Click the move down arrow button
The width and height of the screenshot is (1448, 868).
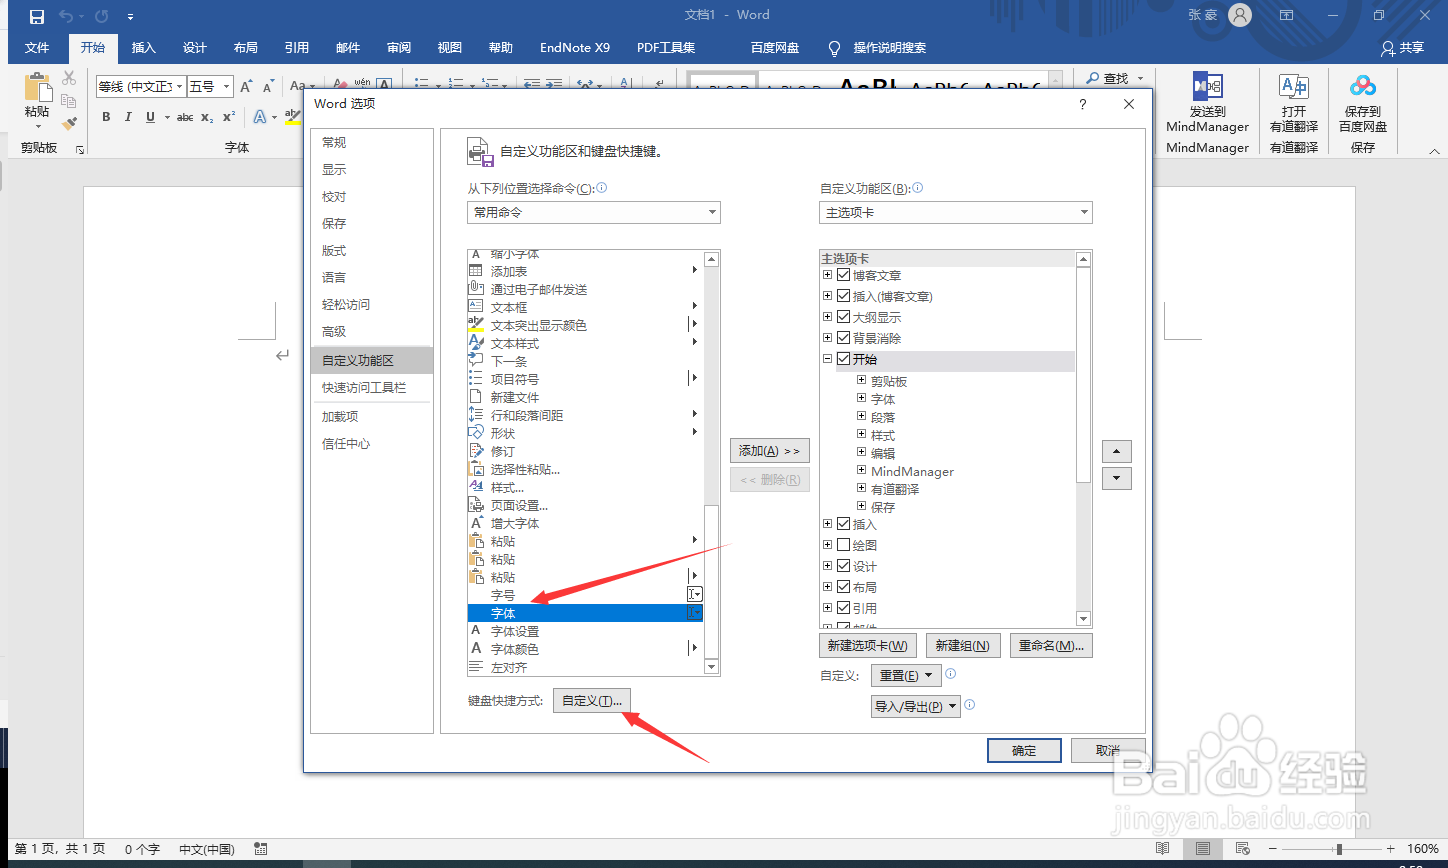(1117, 478)
